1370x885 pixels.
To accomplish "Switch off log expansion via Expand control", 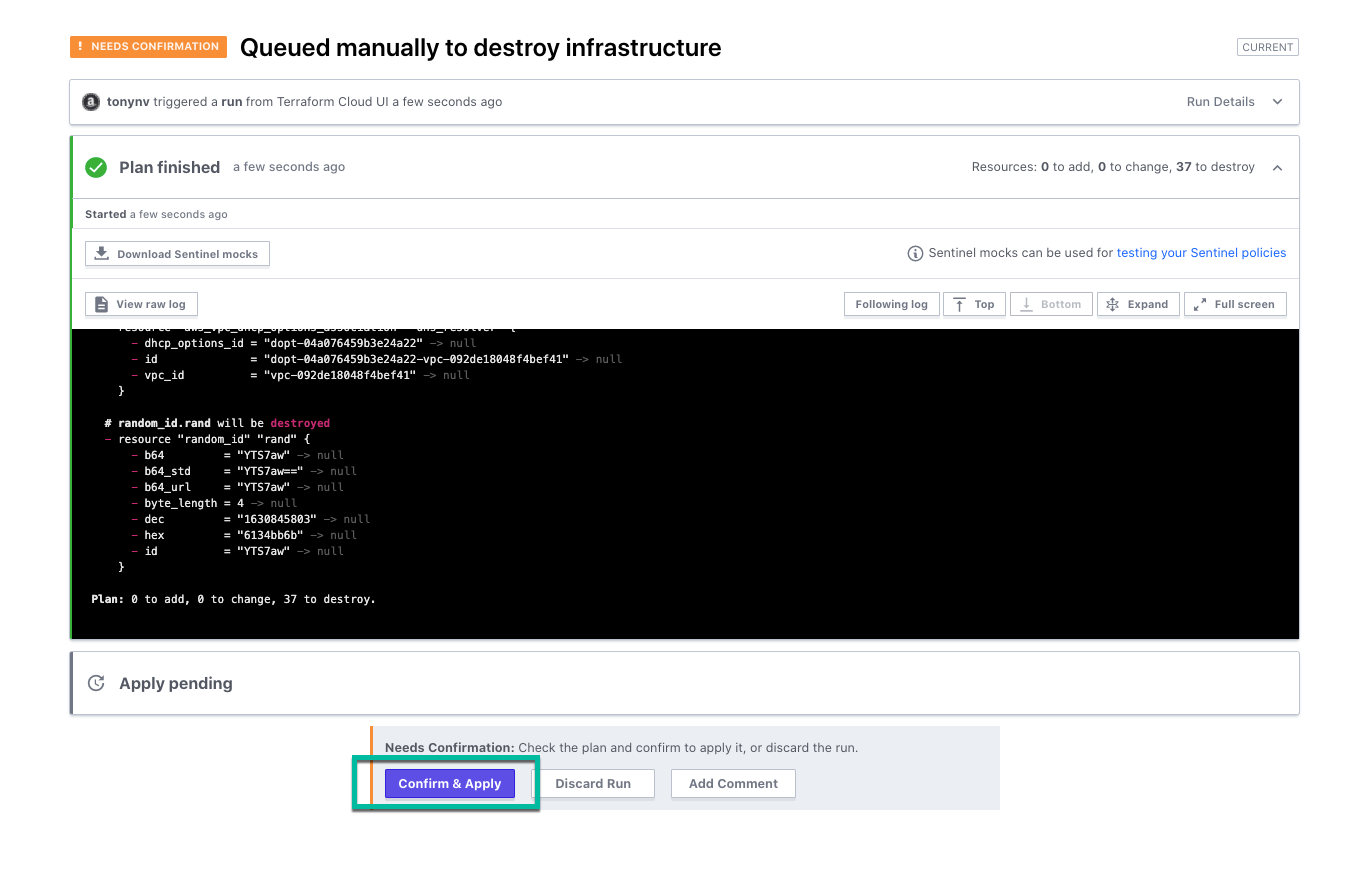I will pos(1138,303).
